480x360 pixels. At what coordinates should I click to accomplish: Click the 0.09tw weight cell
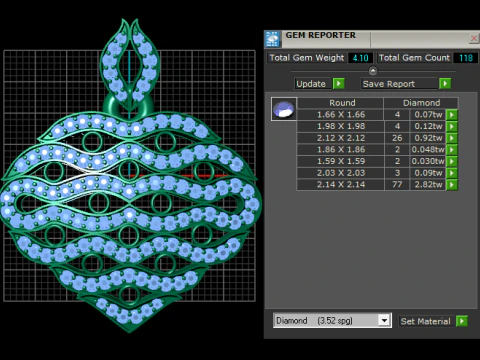tap(428, 173)
